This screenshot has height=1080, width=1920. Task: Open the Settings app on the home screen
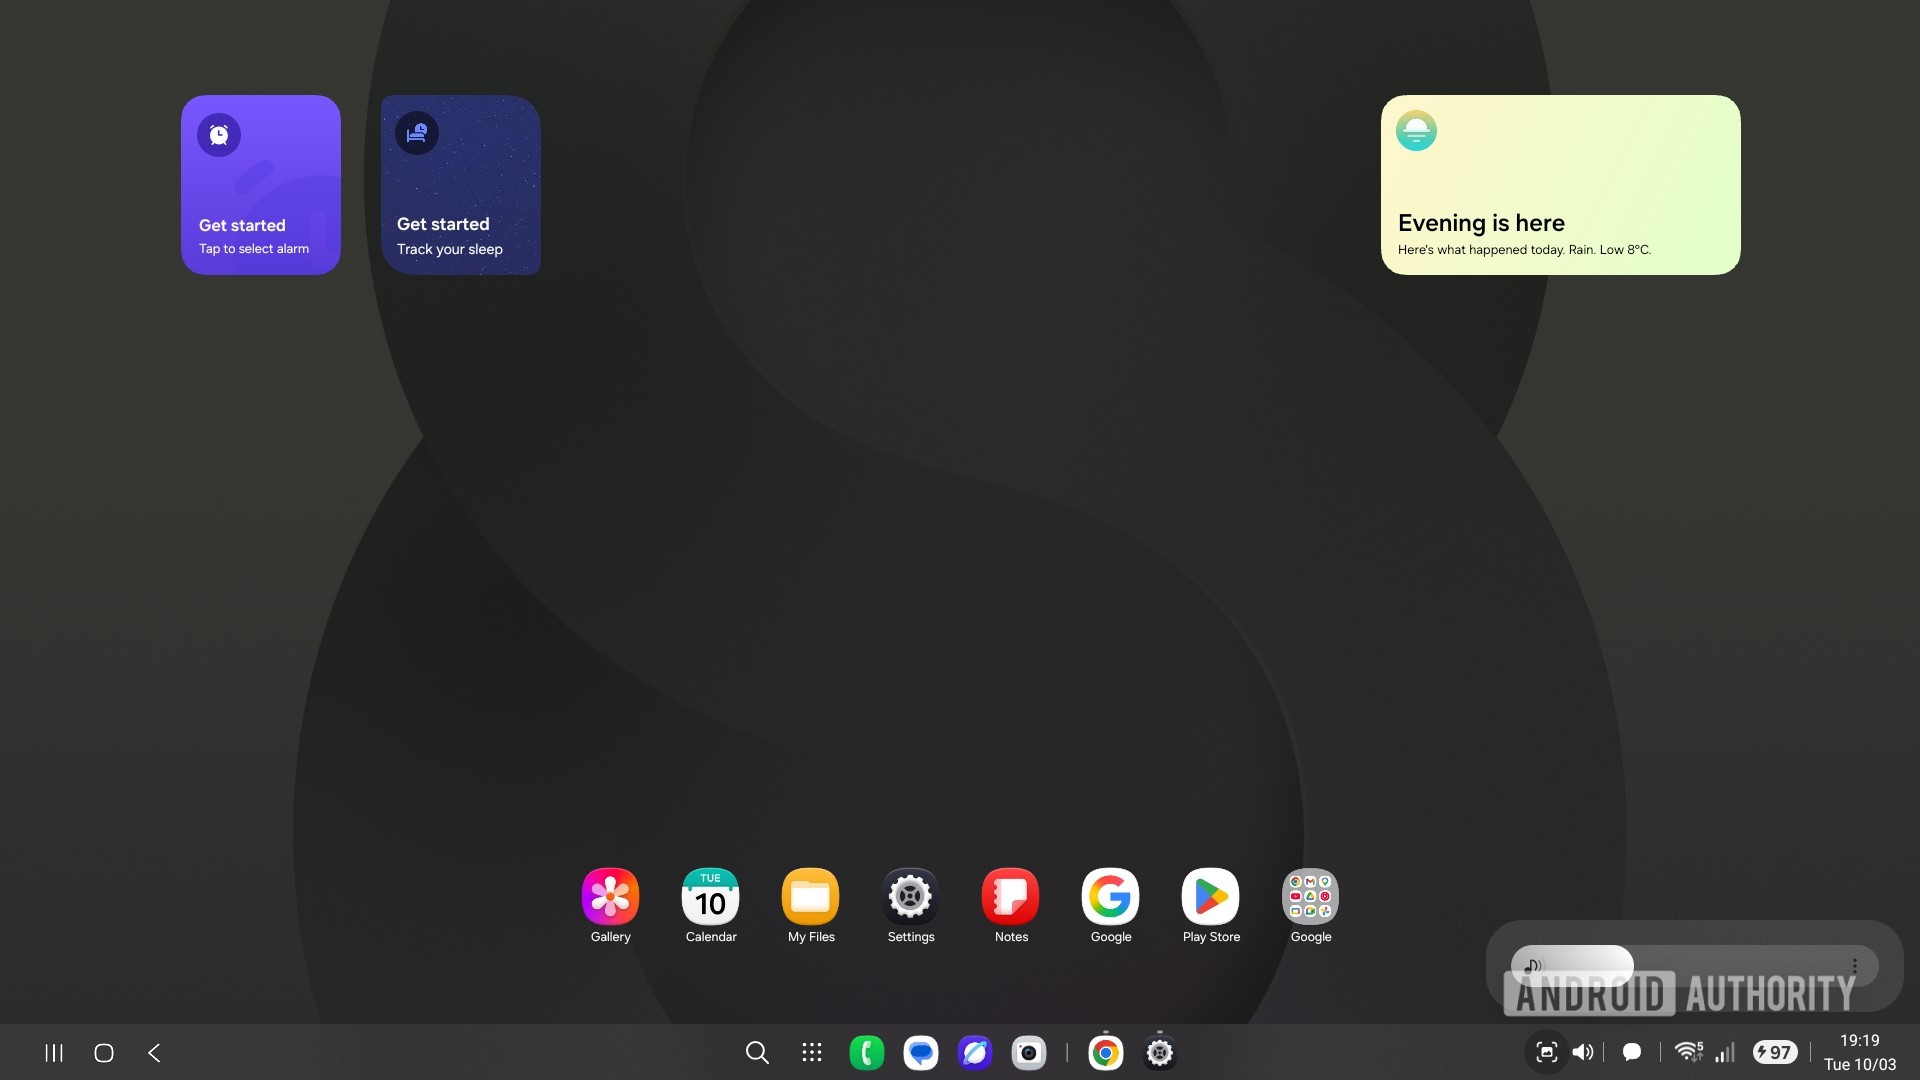[x=910, y=897]
